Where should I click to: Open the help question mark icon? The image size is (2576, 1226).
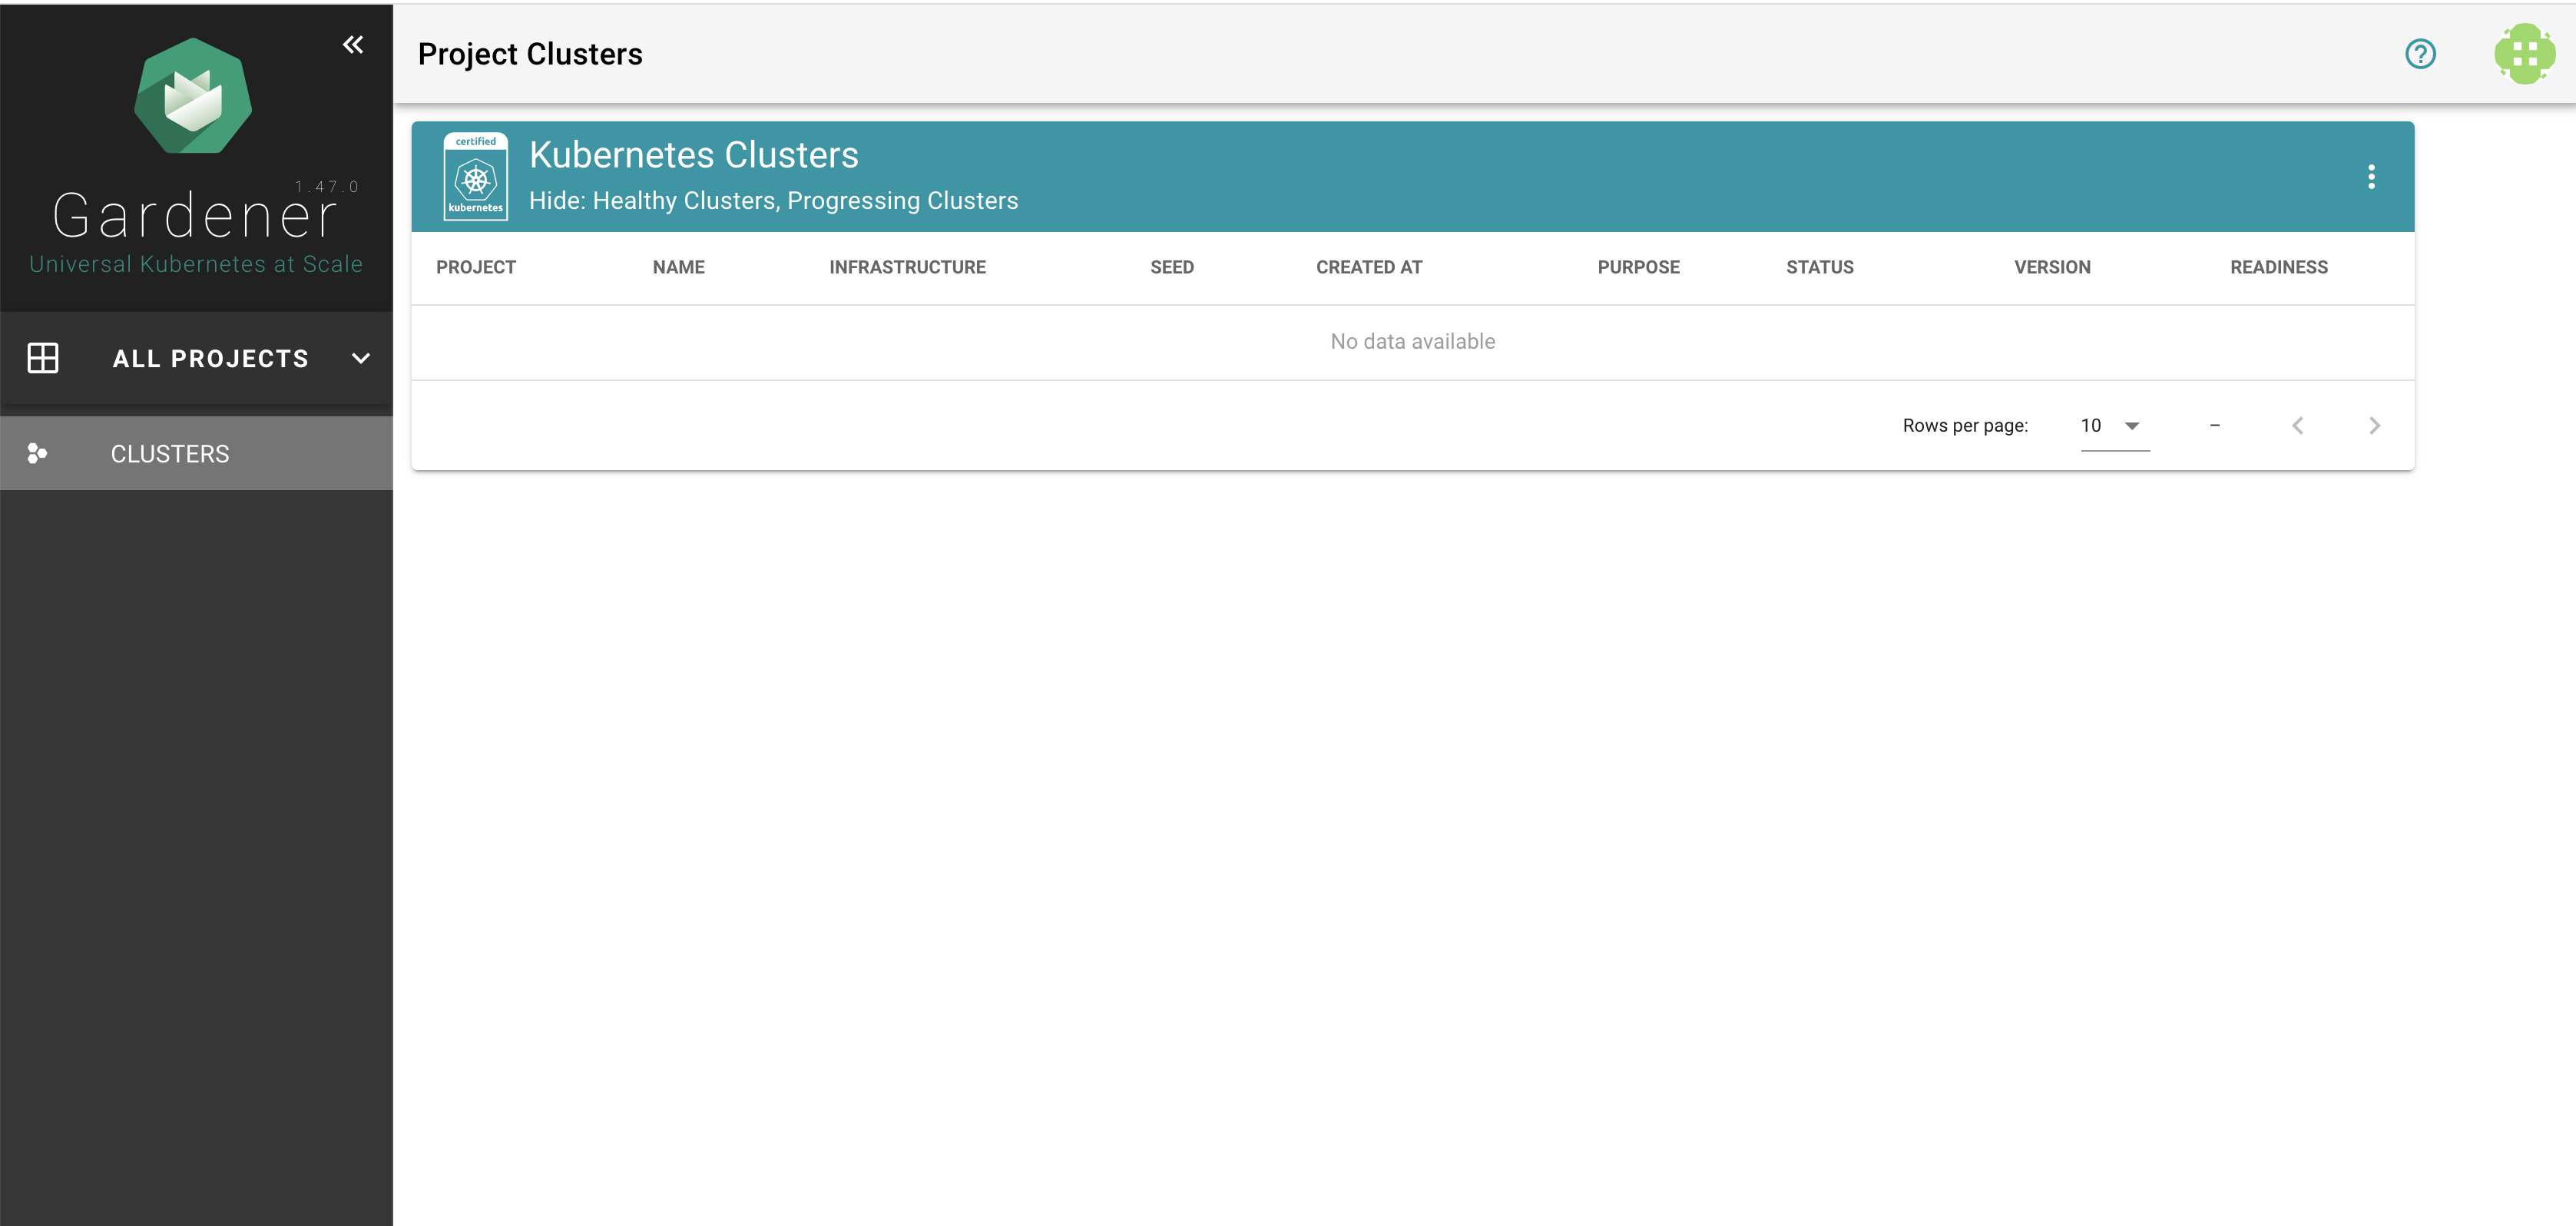coord(2419,54)
